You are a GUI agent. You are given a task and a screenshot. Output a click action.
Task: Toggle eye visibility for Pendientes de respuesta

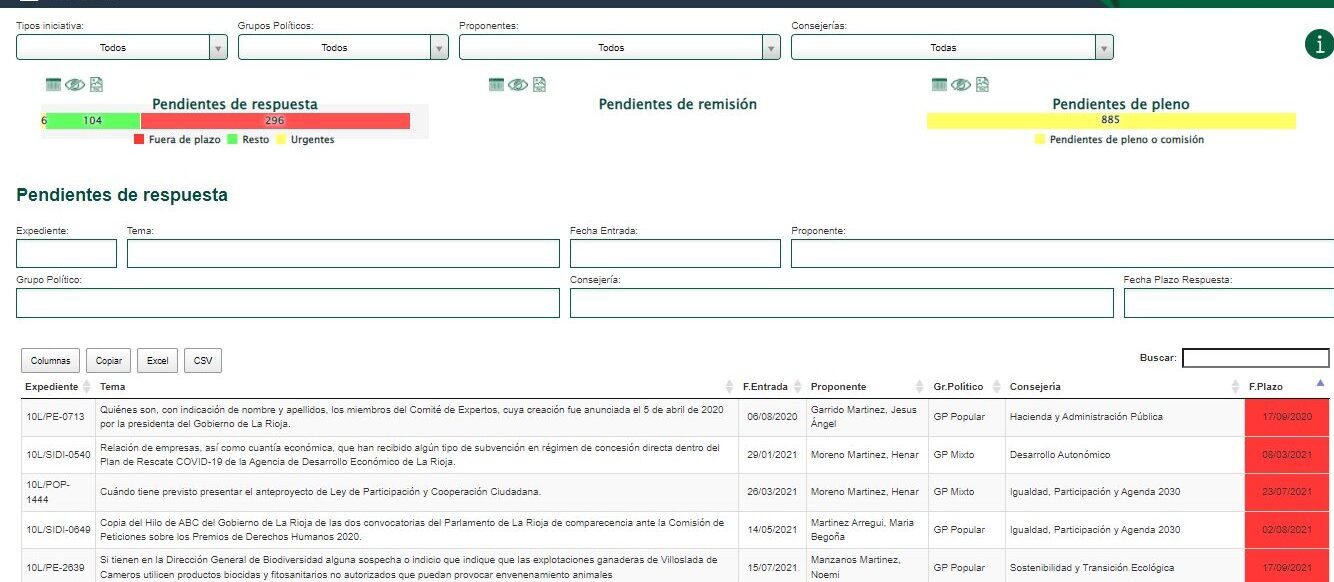coord(75,85)
